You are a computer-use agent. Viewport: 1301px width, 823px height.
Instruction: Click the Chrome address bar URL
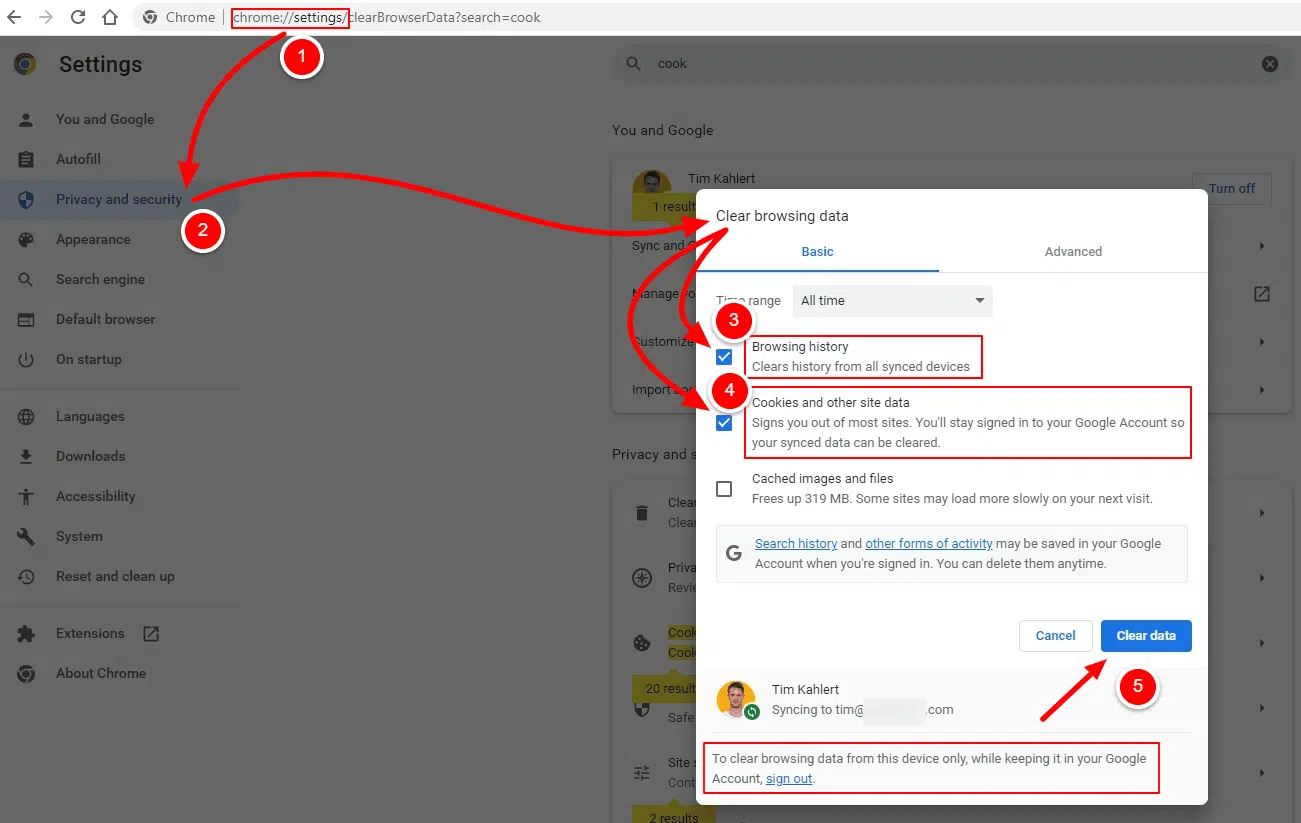pos(386,17)
